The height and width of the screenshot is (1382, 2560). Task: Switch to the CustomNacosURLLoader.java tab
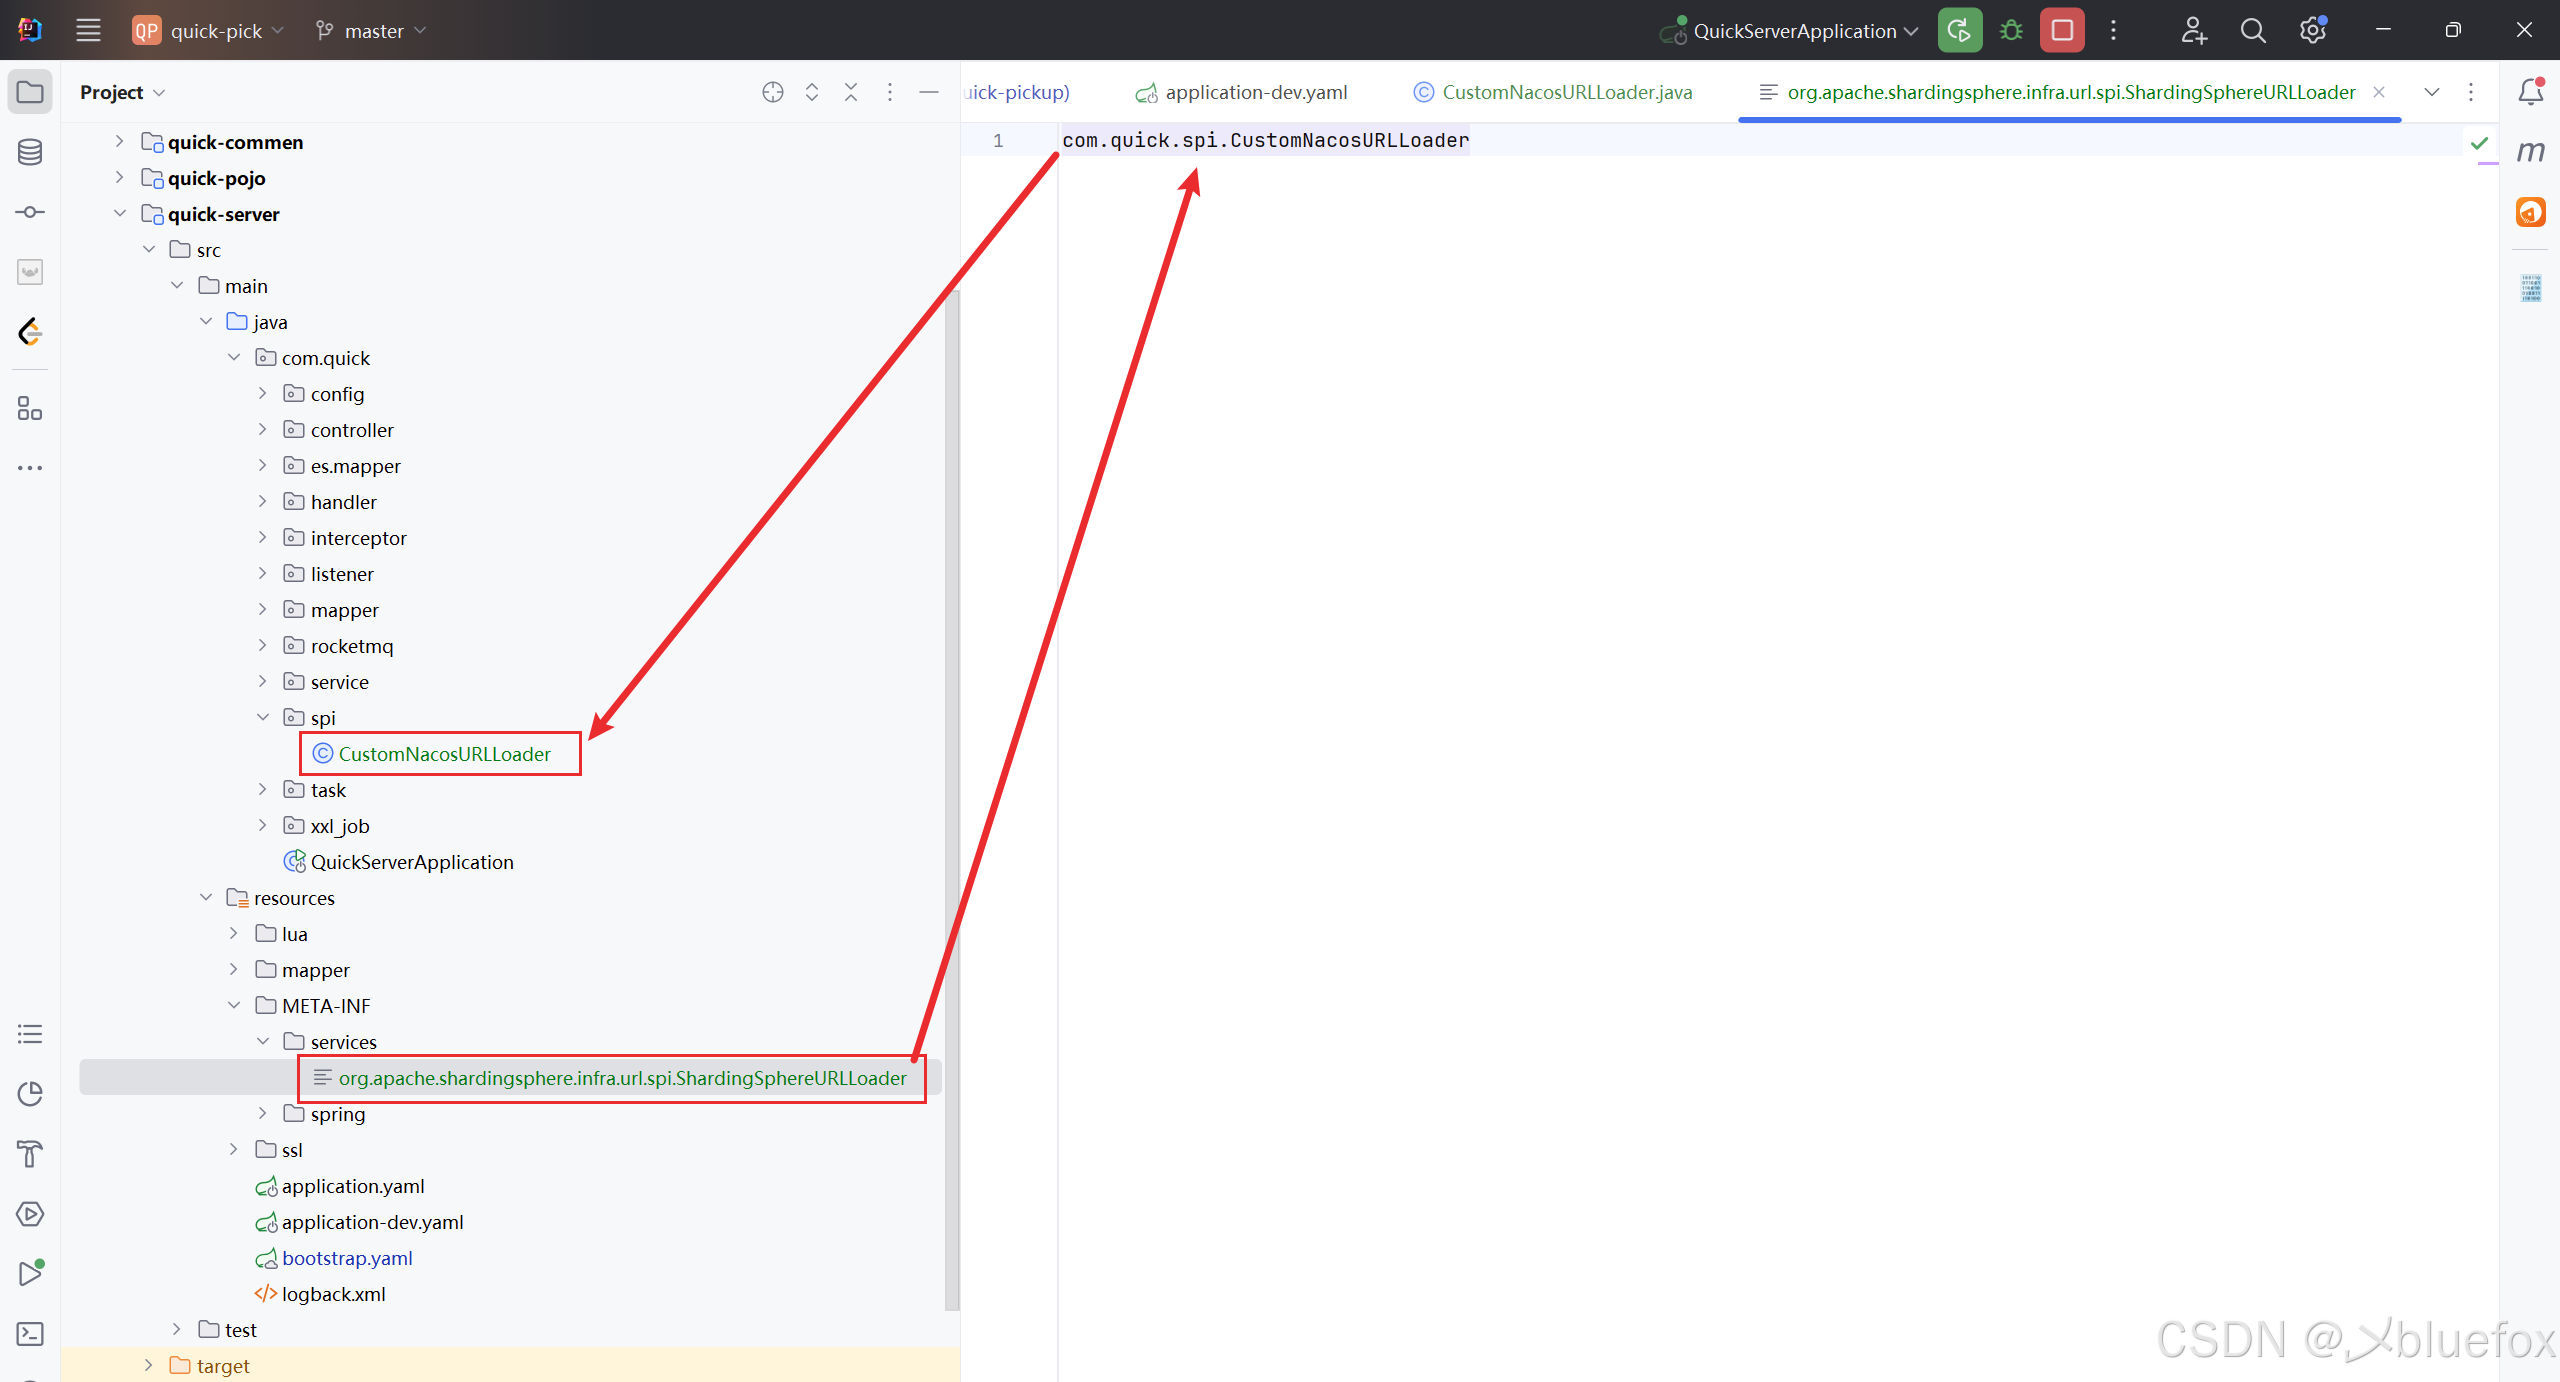pyautogui.click(x=1566, y=92)
